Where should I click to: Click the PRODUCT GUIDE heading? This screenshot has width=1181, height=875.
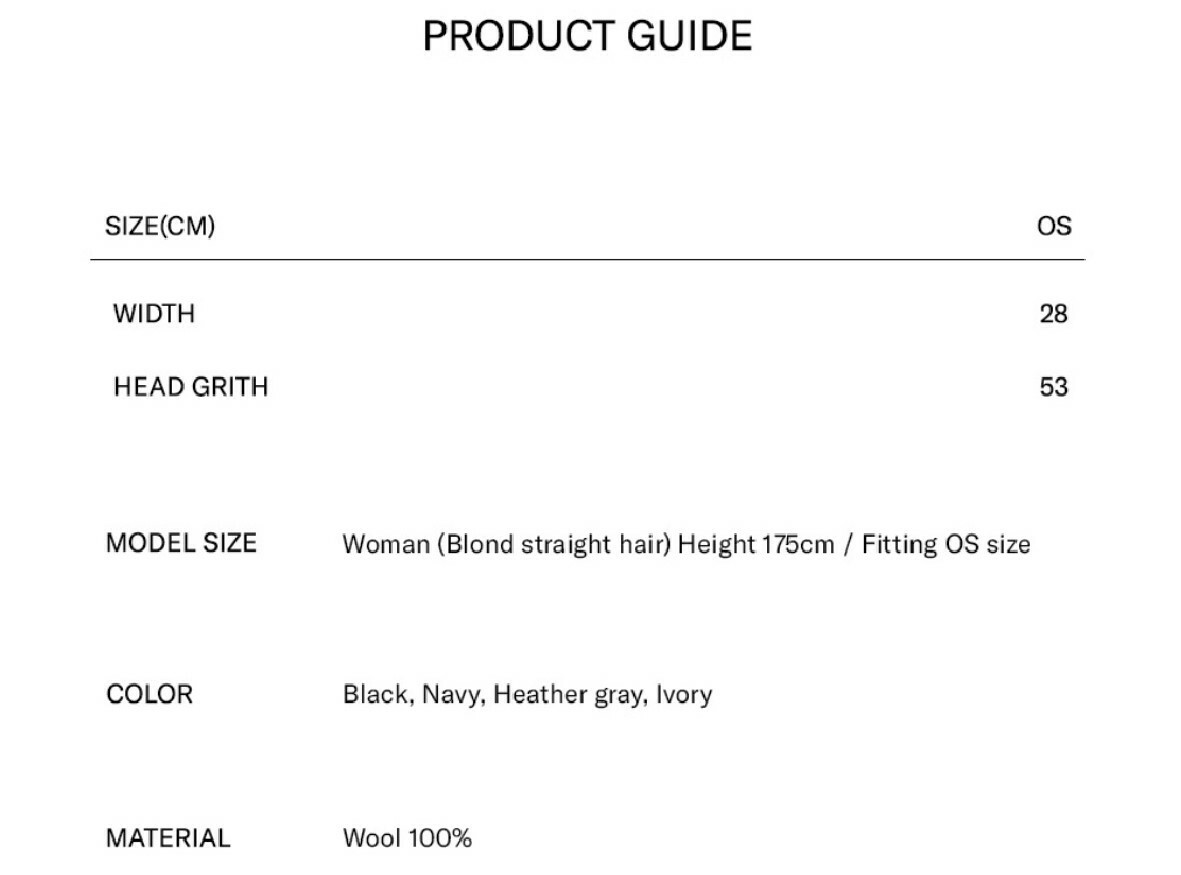pos(587,37)
